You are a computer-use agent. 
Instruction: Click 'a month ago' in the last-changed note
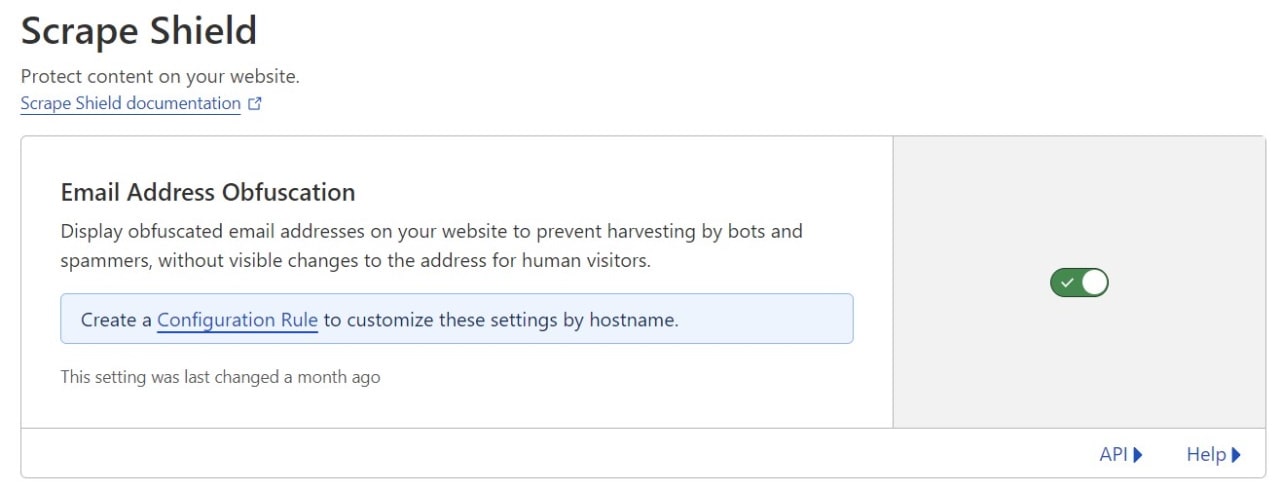tap(332, 377)
